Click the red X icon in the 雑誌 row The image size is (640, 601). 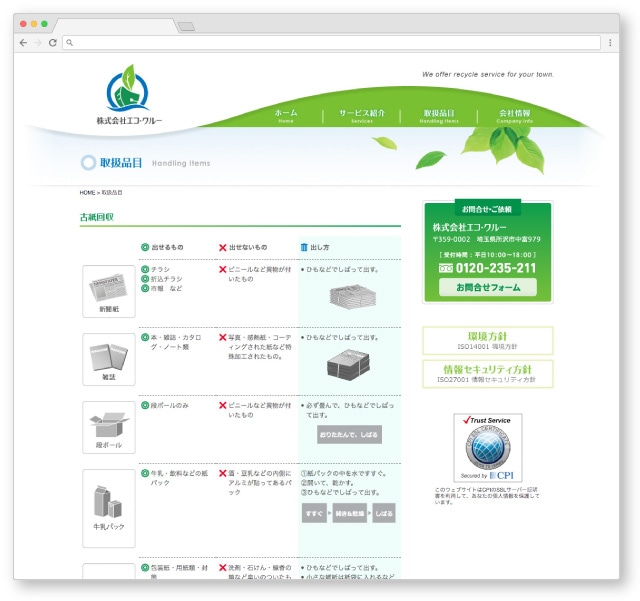pyautogui.click(x=222, y=337)
